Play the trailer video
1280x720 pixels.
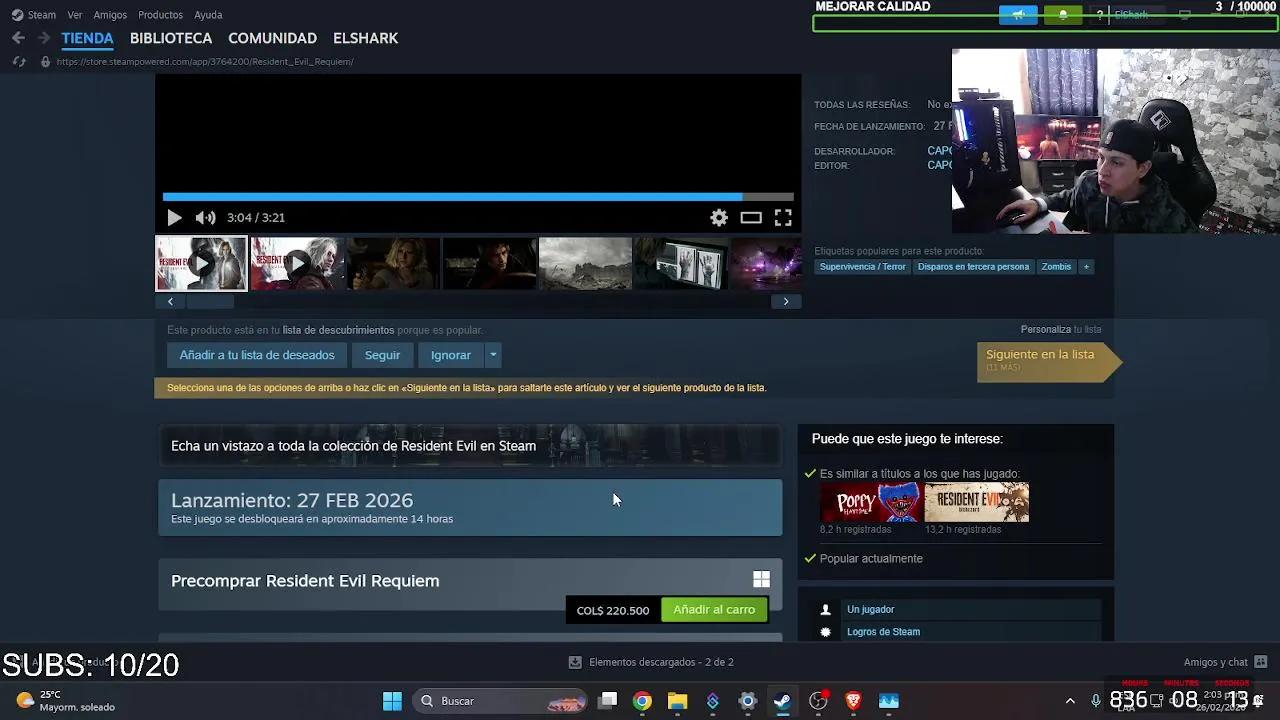(x=174, y=217)
